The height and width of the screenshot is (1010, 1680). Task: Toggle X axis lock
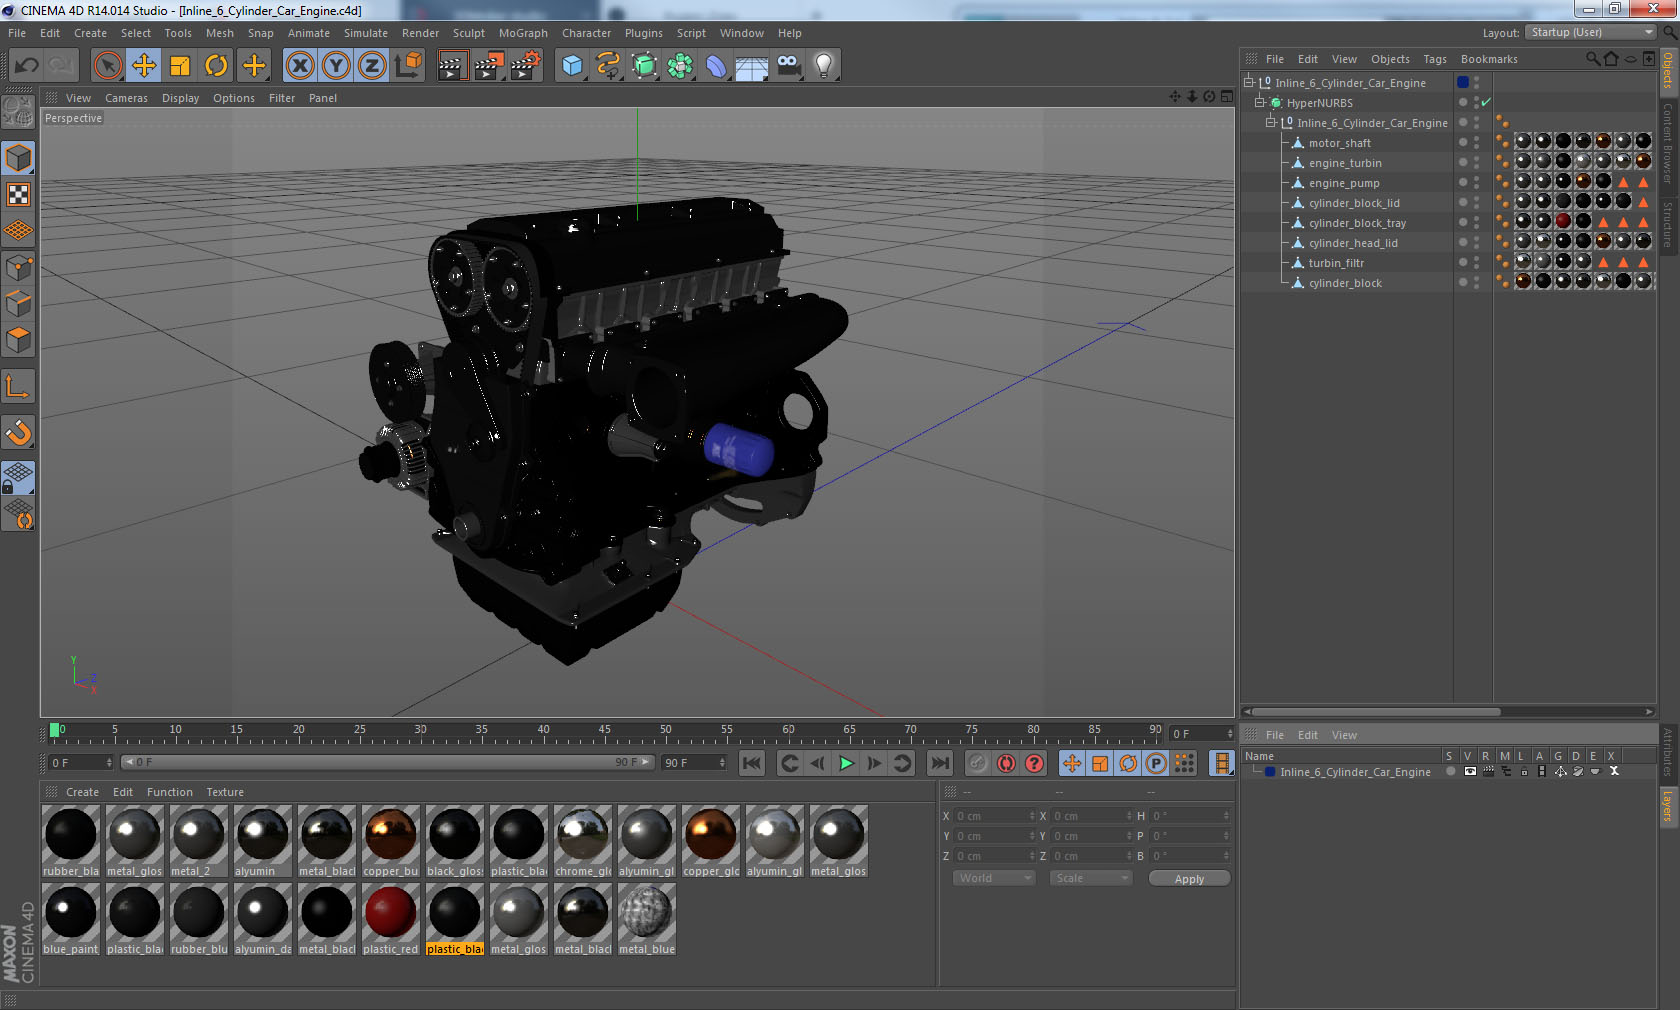coord(299,66)
